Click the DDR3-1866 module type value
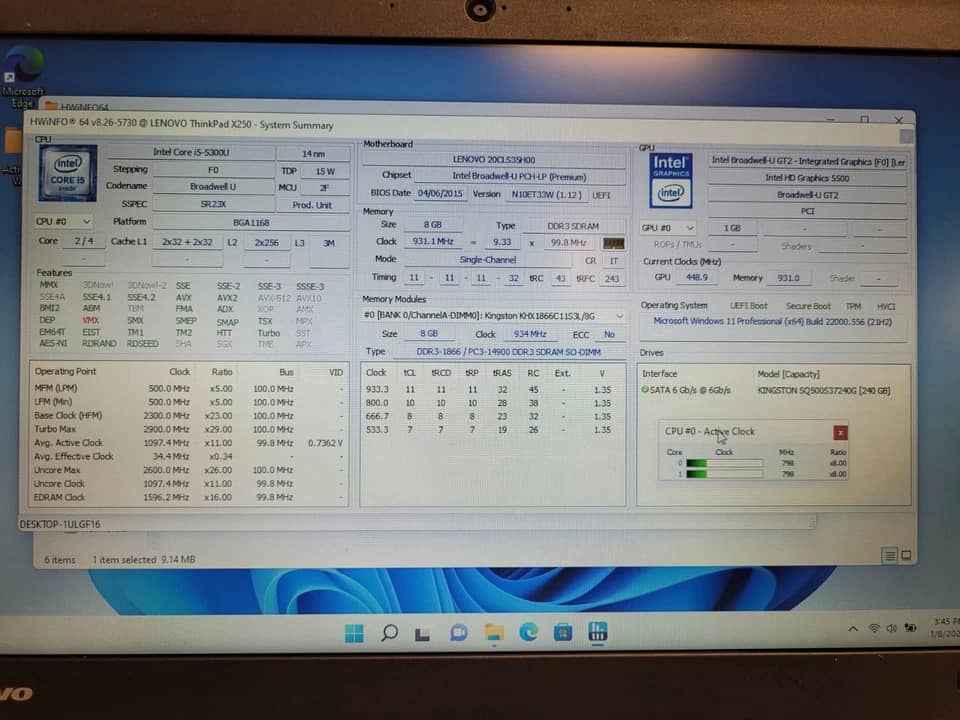Viewport: 960px width, 720px height. pos(508,352)
